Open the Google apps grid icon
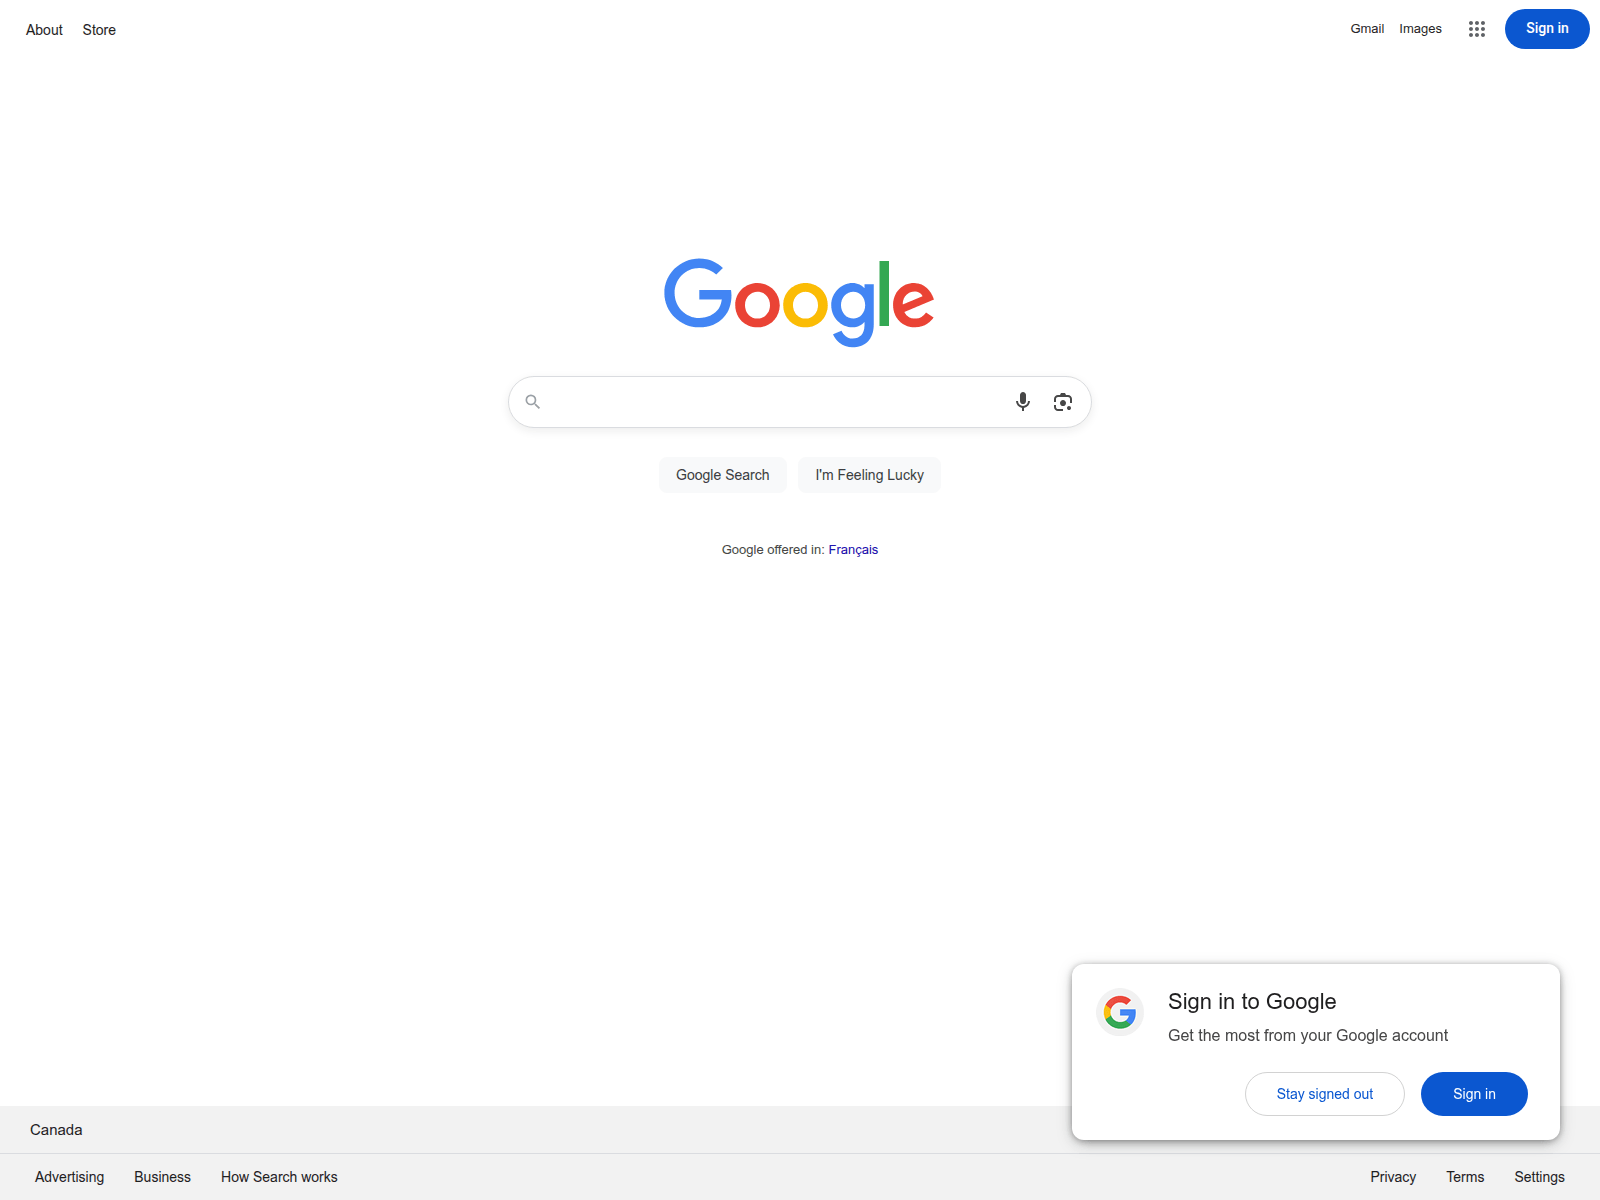The width and height of the screenshot is (1600, 1200). click(1477, 29)
